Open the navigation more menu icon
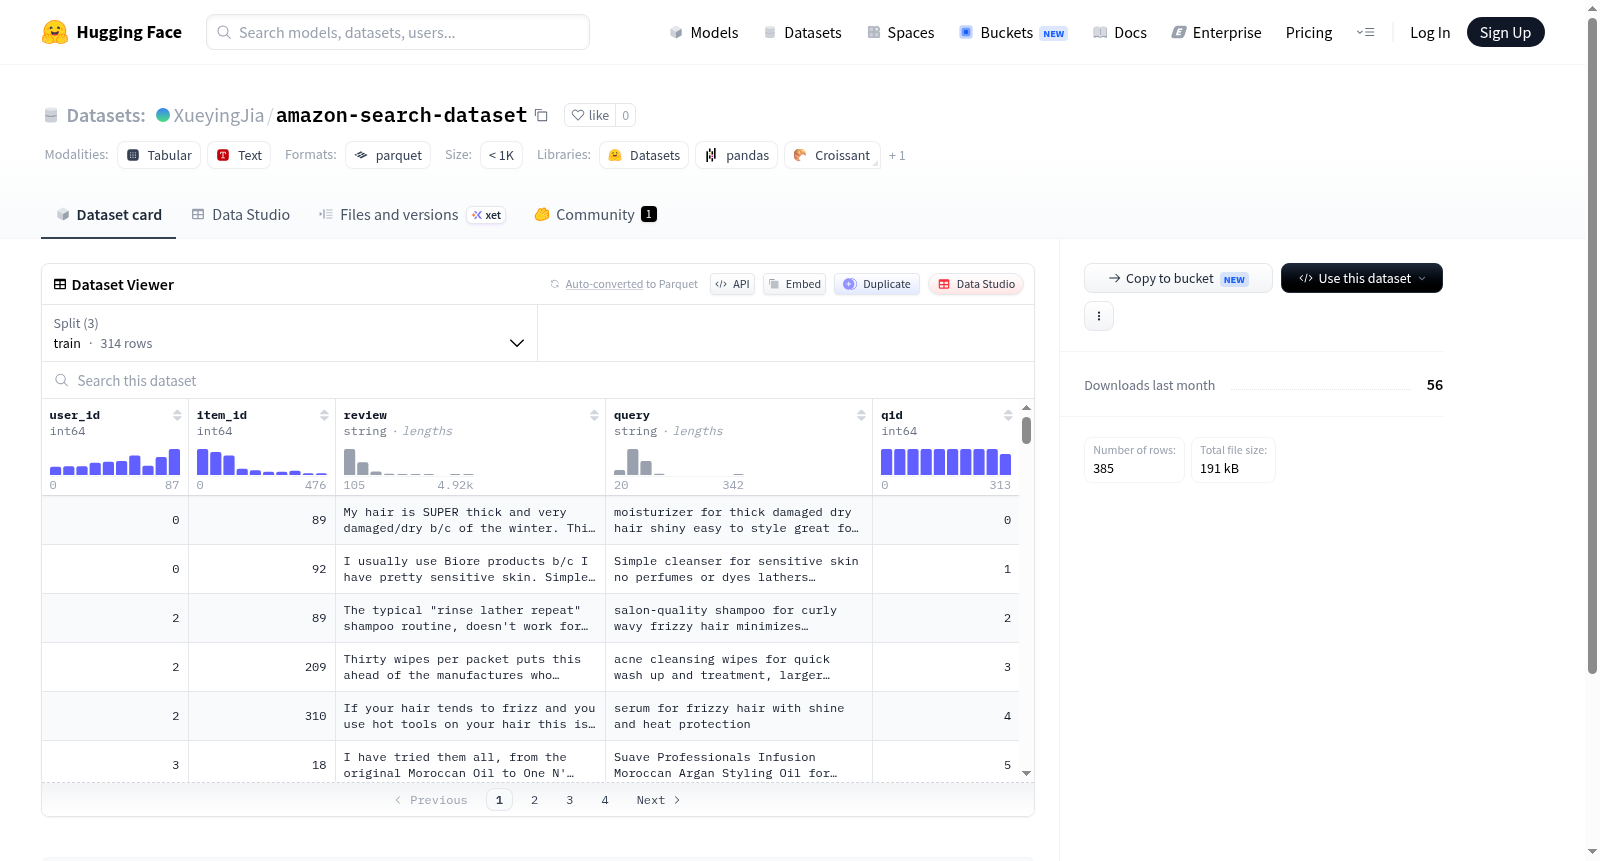Image resolution: width=1600 pixels, height=861 pixels. click(1365, 32)
